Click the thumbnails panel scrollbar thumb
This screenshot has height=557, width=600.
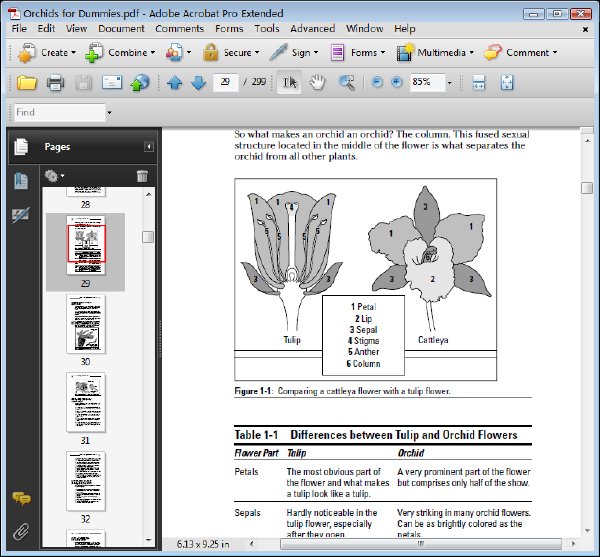(148, 237)
